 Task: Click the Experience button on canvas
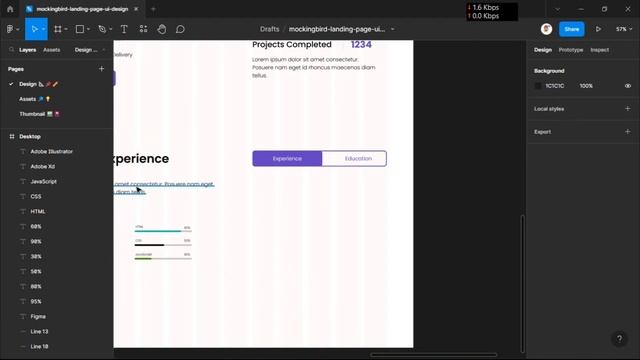click(287, 158)
